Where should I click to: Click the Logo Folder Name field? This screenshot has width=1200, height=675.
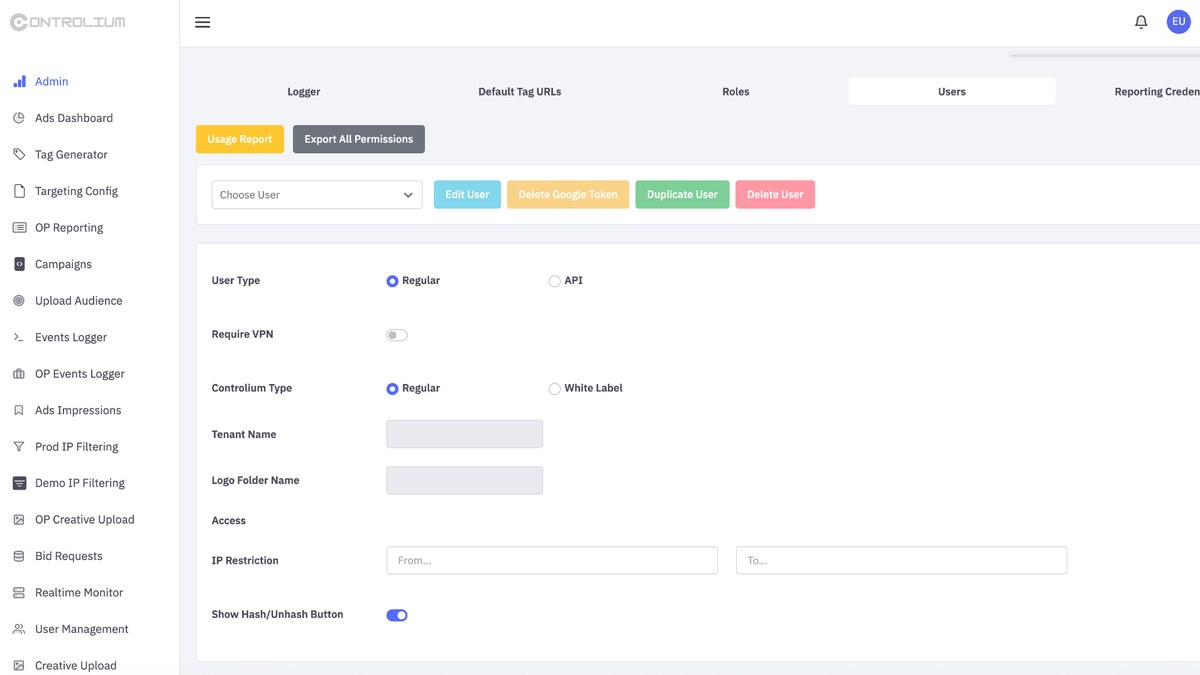point(464,480)
